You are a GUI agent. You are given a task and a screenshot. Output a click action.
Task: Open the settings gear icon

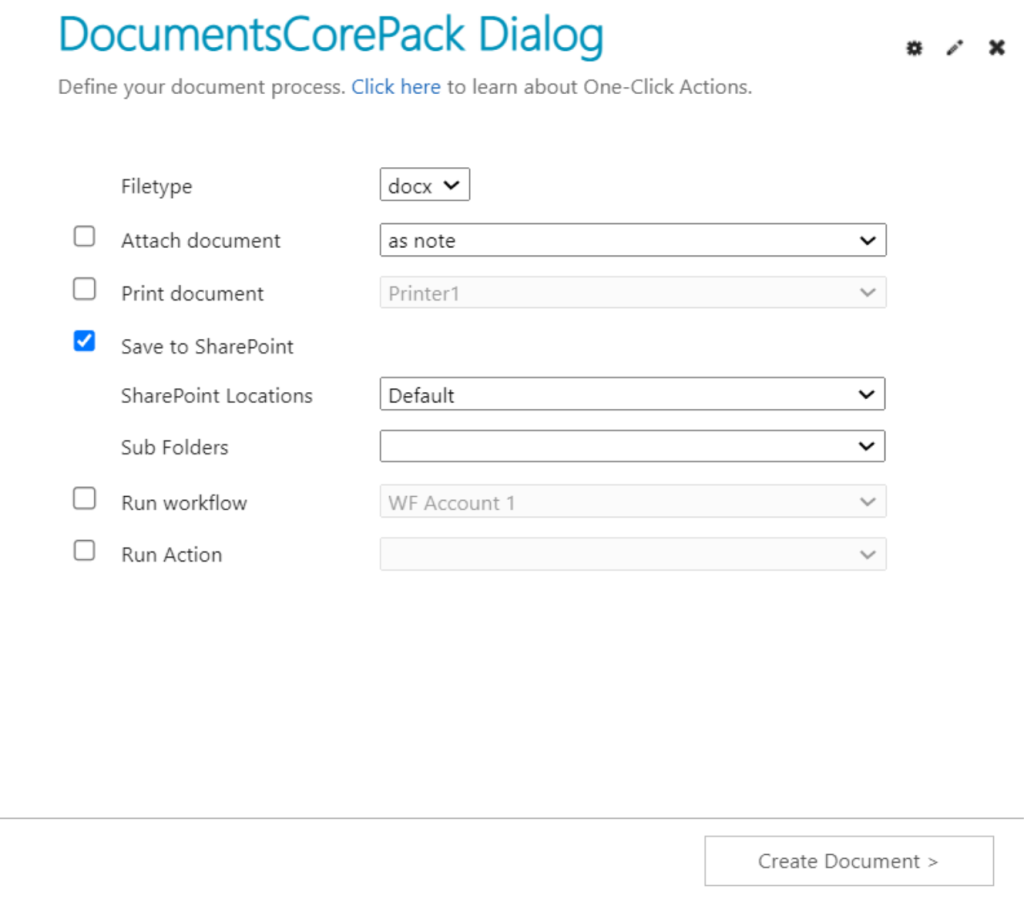pos(914,47)
